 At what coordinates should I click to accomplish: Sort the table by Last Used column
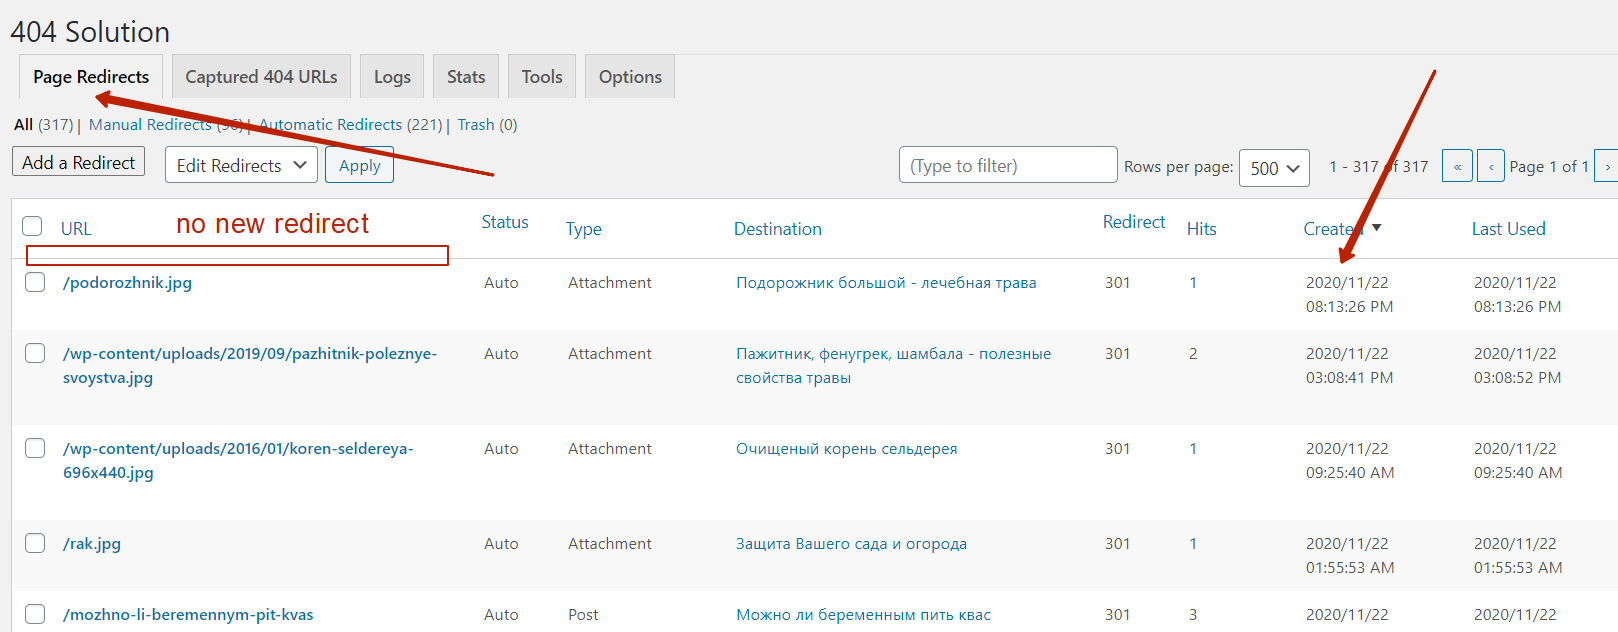[x=1508, y=229]
